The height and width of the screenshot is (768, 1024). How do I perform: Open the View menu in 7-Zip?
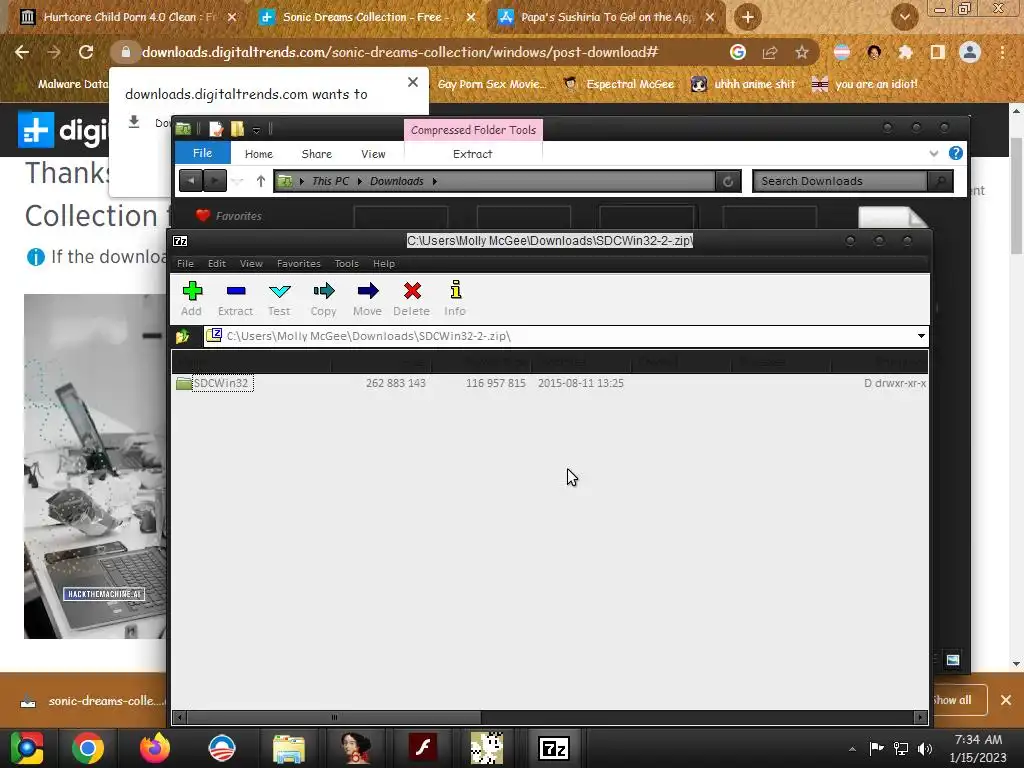tap(251, 264)
